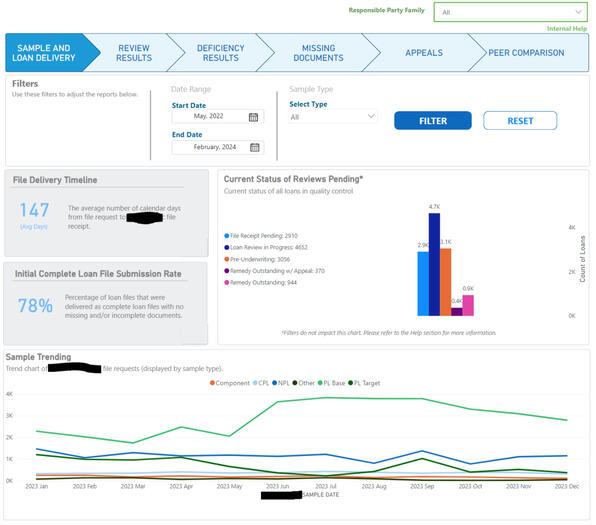Click the Sample Trending heading
Screen dimensions: 596x525
tap(38, 357)
